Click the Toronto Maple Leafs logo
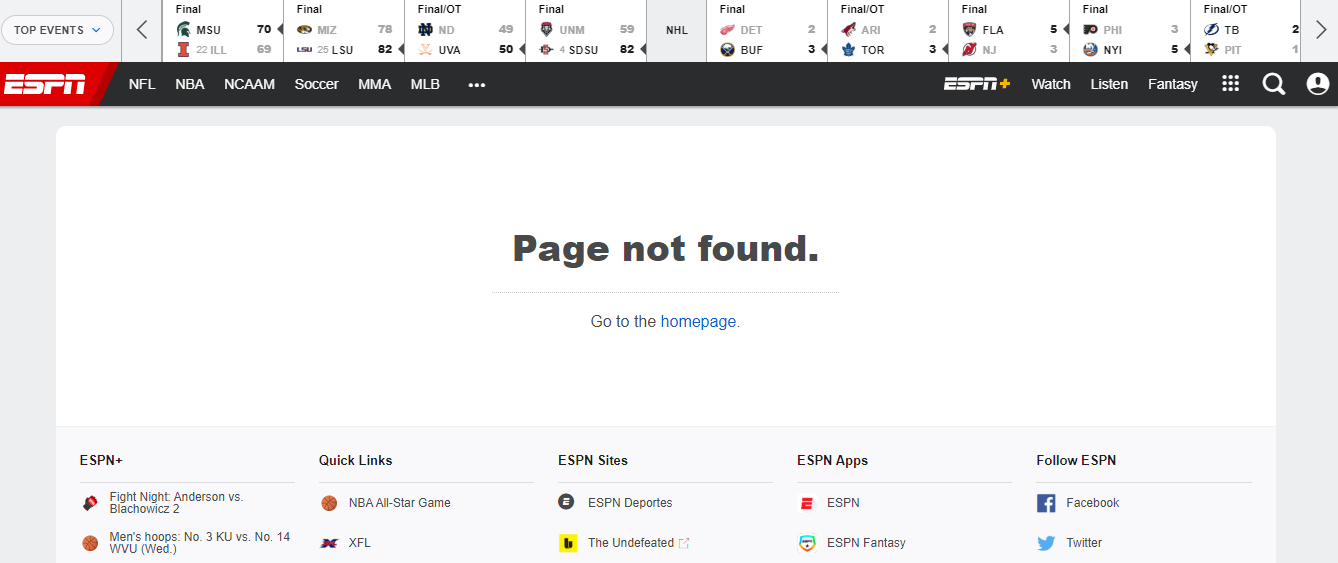Image resolution: width=1338 pixels, height=563 pixels. 849,49
